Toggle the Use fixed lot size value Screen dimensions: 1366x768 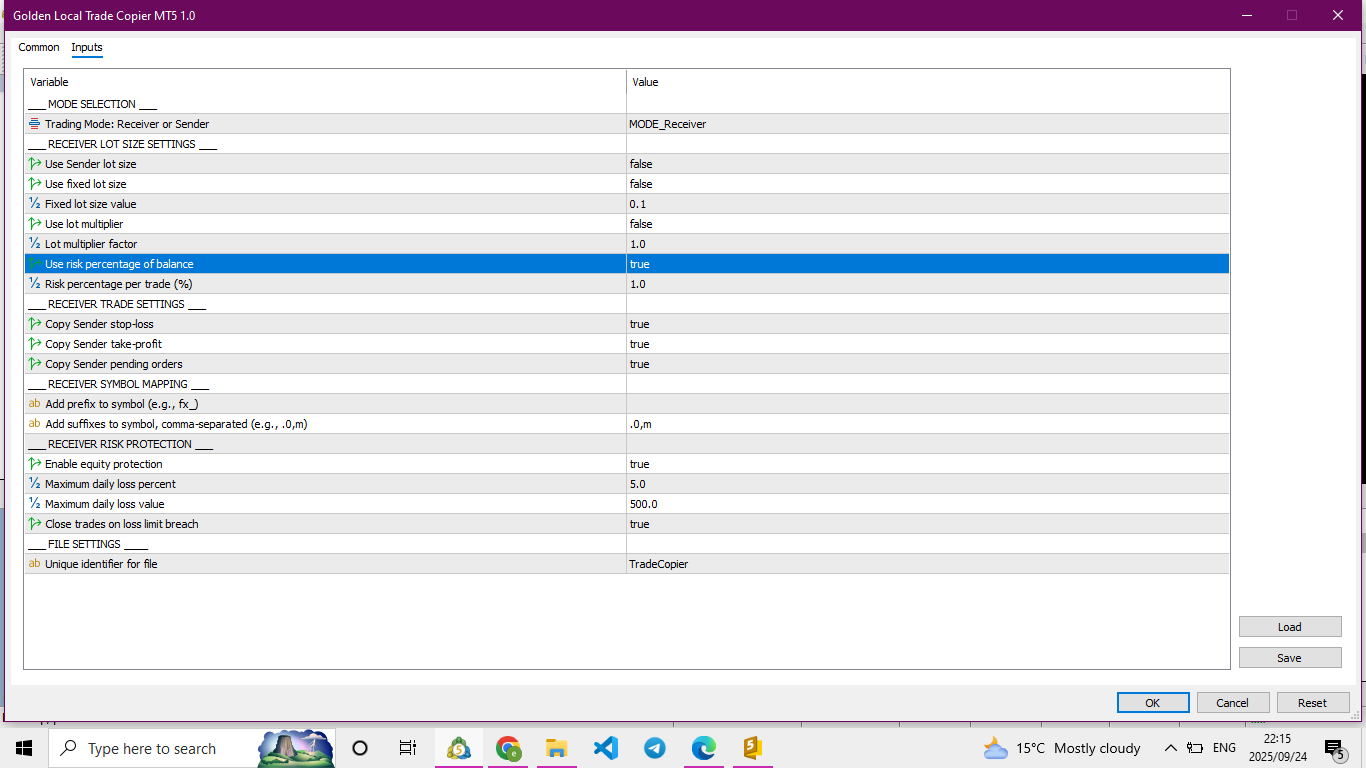click(928, 184)
